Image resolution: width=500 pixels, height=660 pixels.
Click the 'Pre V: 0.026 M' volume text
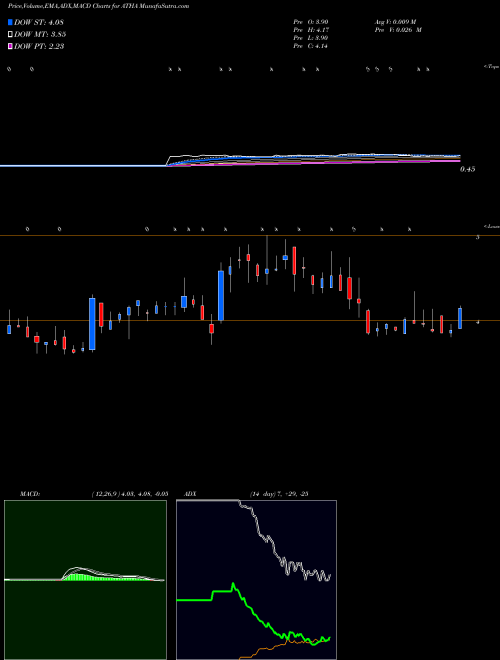(399, 30)
